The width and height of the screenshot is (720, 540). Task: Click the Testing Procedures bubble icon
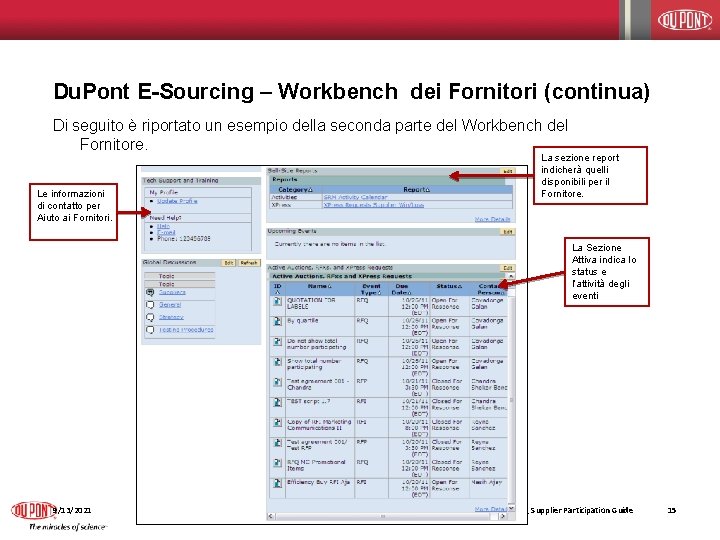[x=150, y=330]
